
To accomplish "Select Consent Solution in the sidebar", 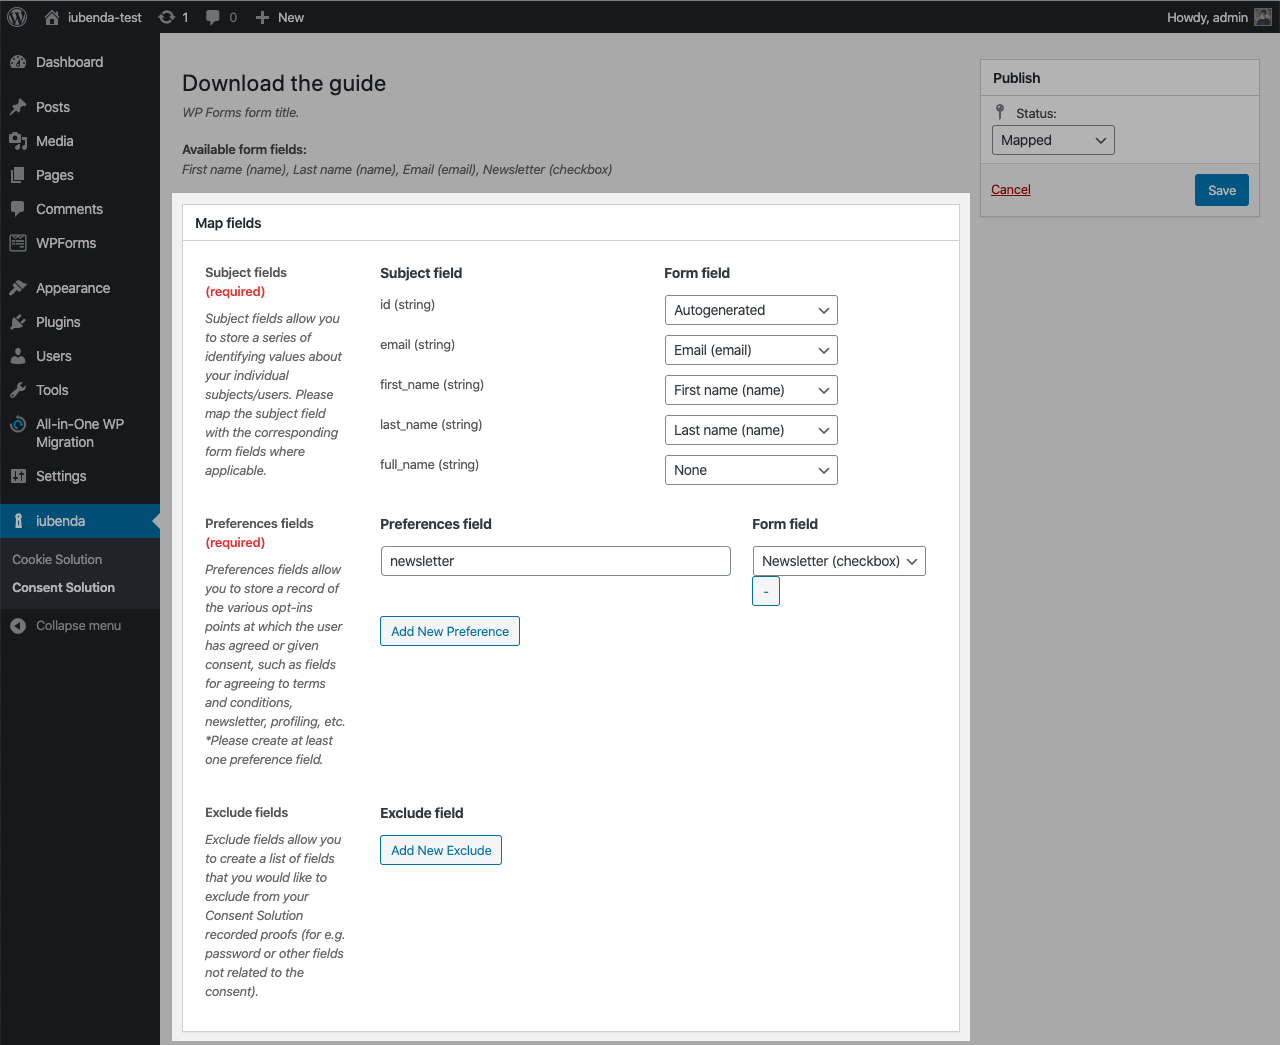I will [x=63, y=587].
